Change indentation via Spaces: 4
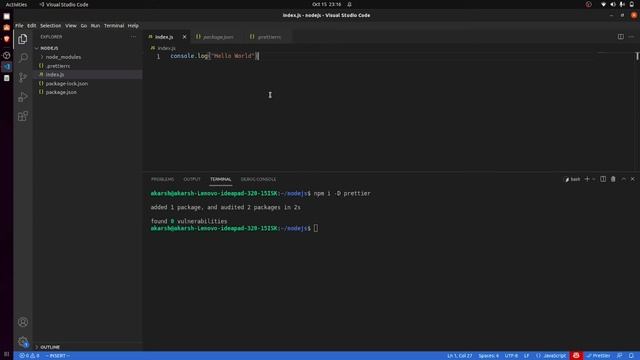The height and width of the screenshot is (360, 640). coord(489,356)
